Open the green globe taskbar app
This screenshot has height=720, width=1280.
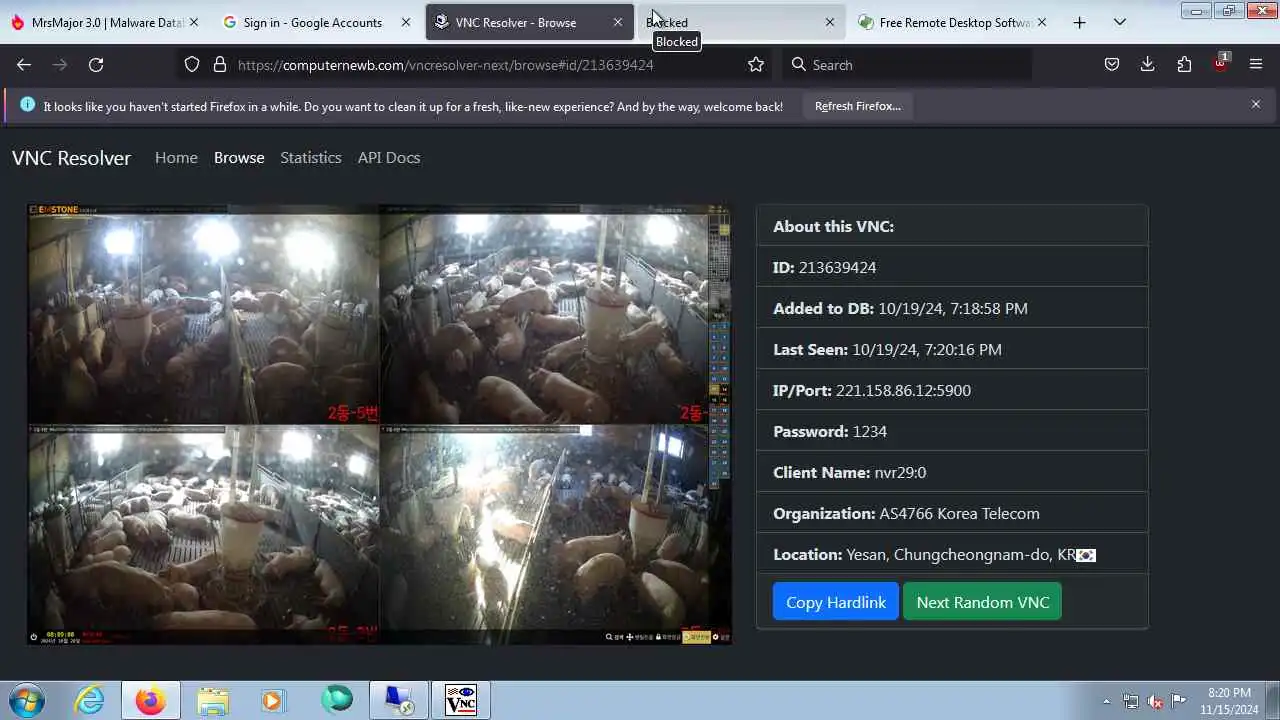[337, 700]
